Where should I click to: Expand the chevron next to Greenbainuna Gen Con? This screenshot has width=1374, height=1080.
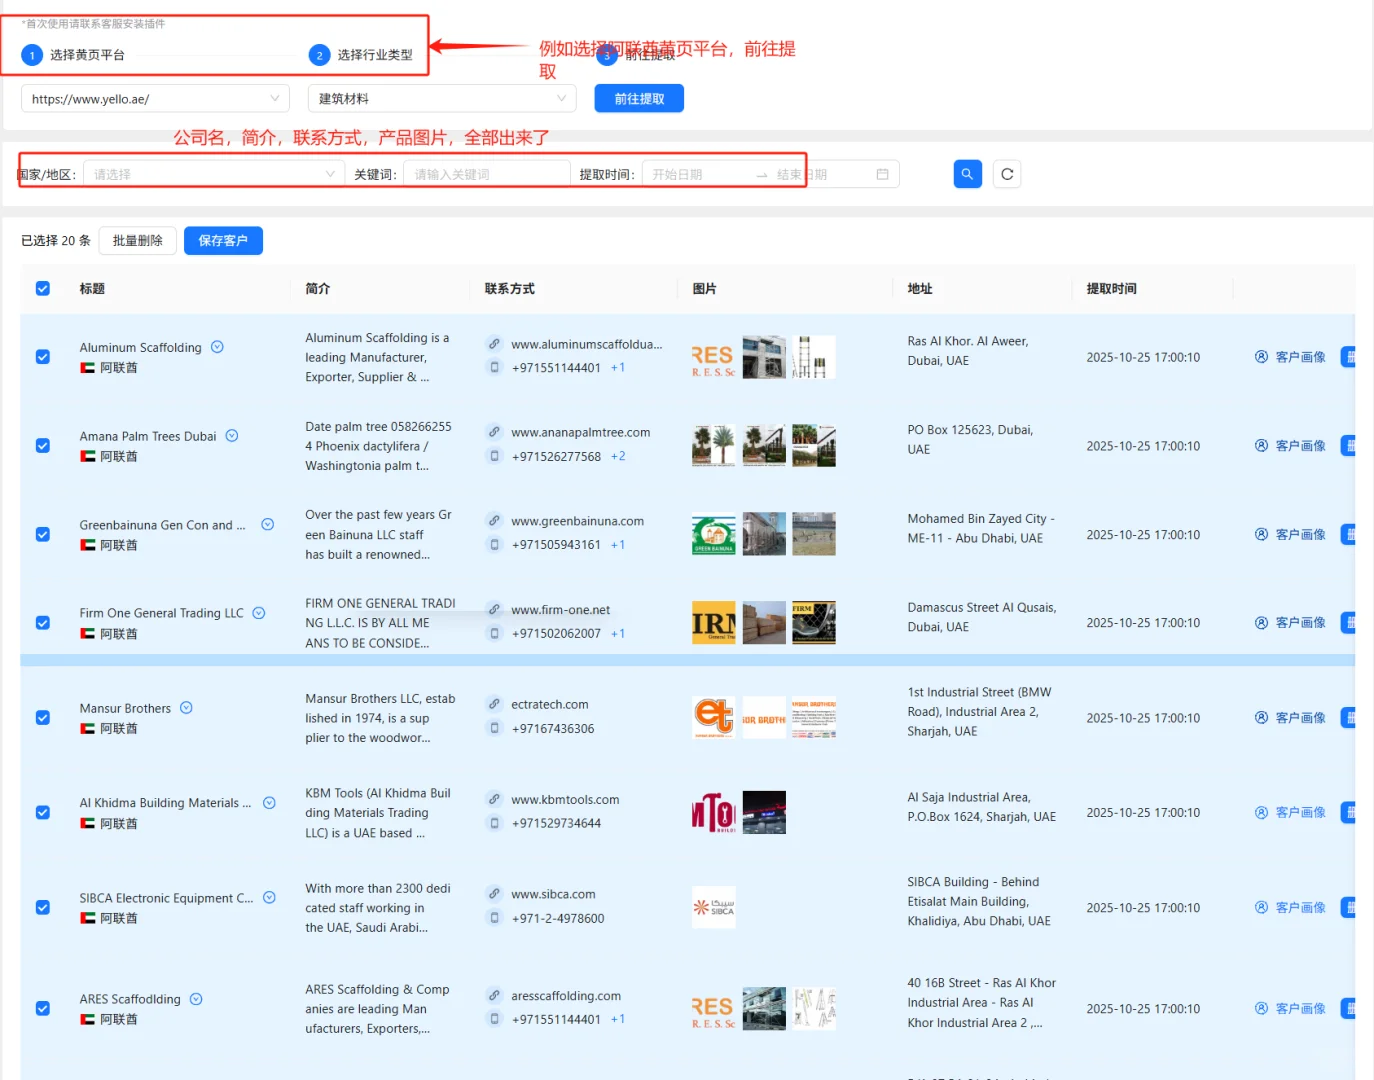268,525
